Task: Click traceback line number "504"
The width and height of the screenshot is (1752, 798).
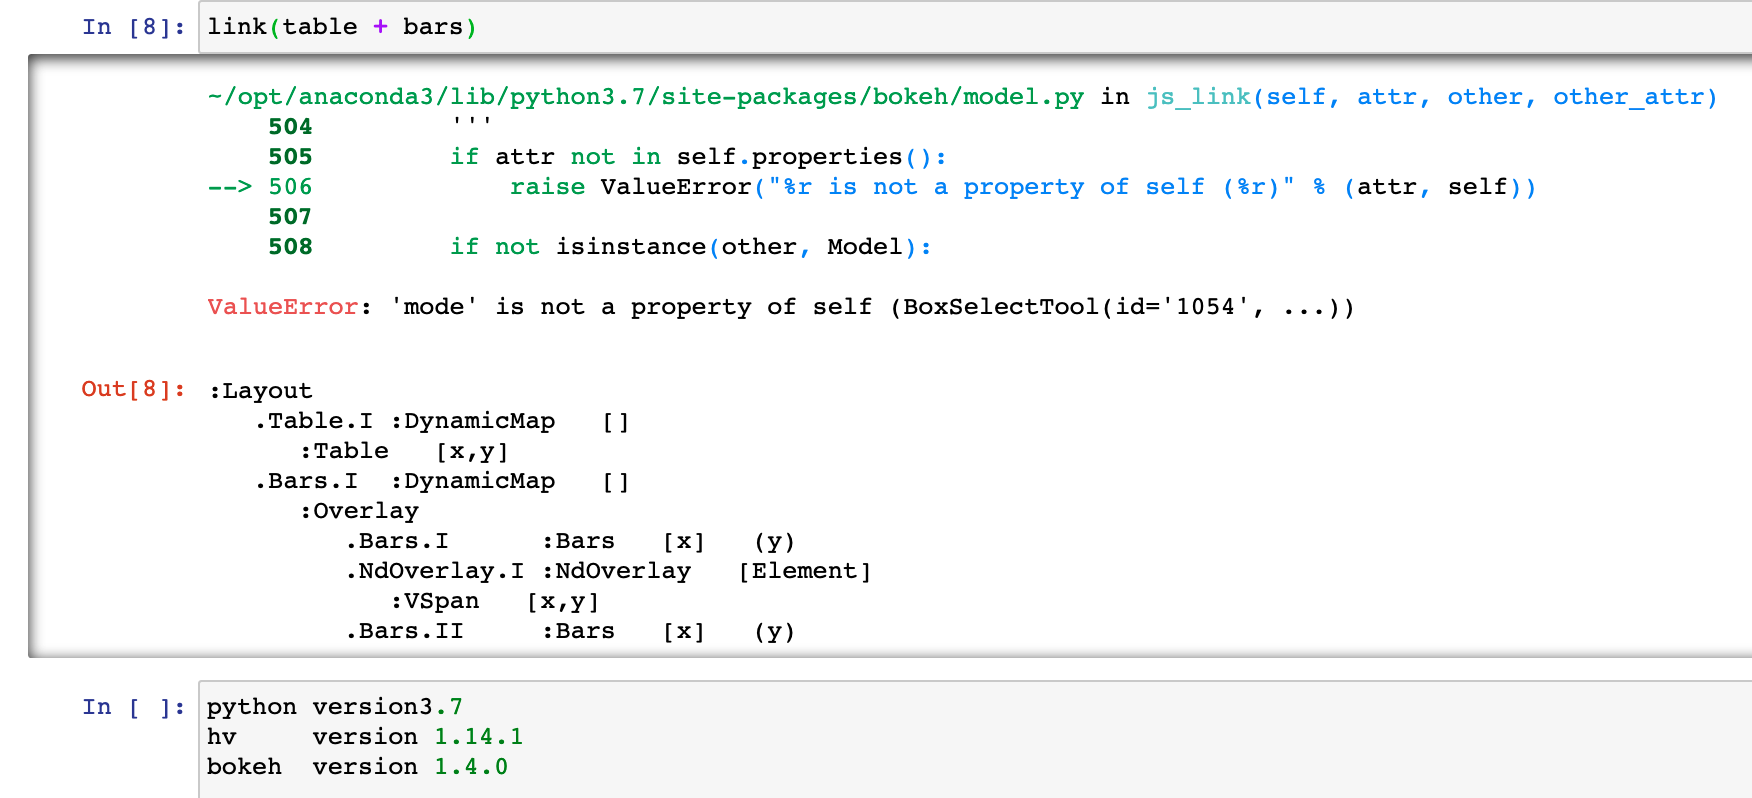Action: coord(290,127)
